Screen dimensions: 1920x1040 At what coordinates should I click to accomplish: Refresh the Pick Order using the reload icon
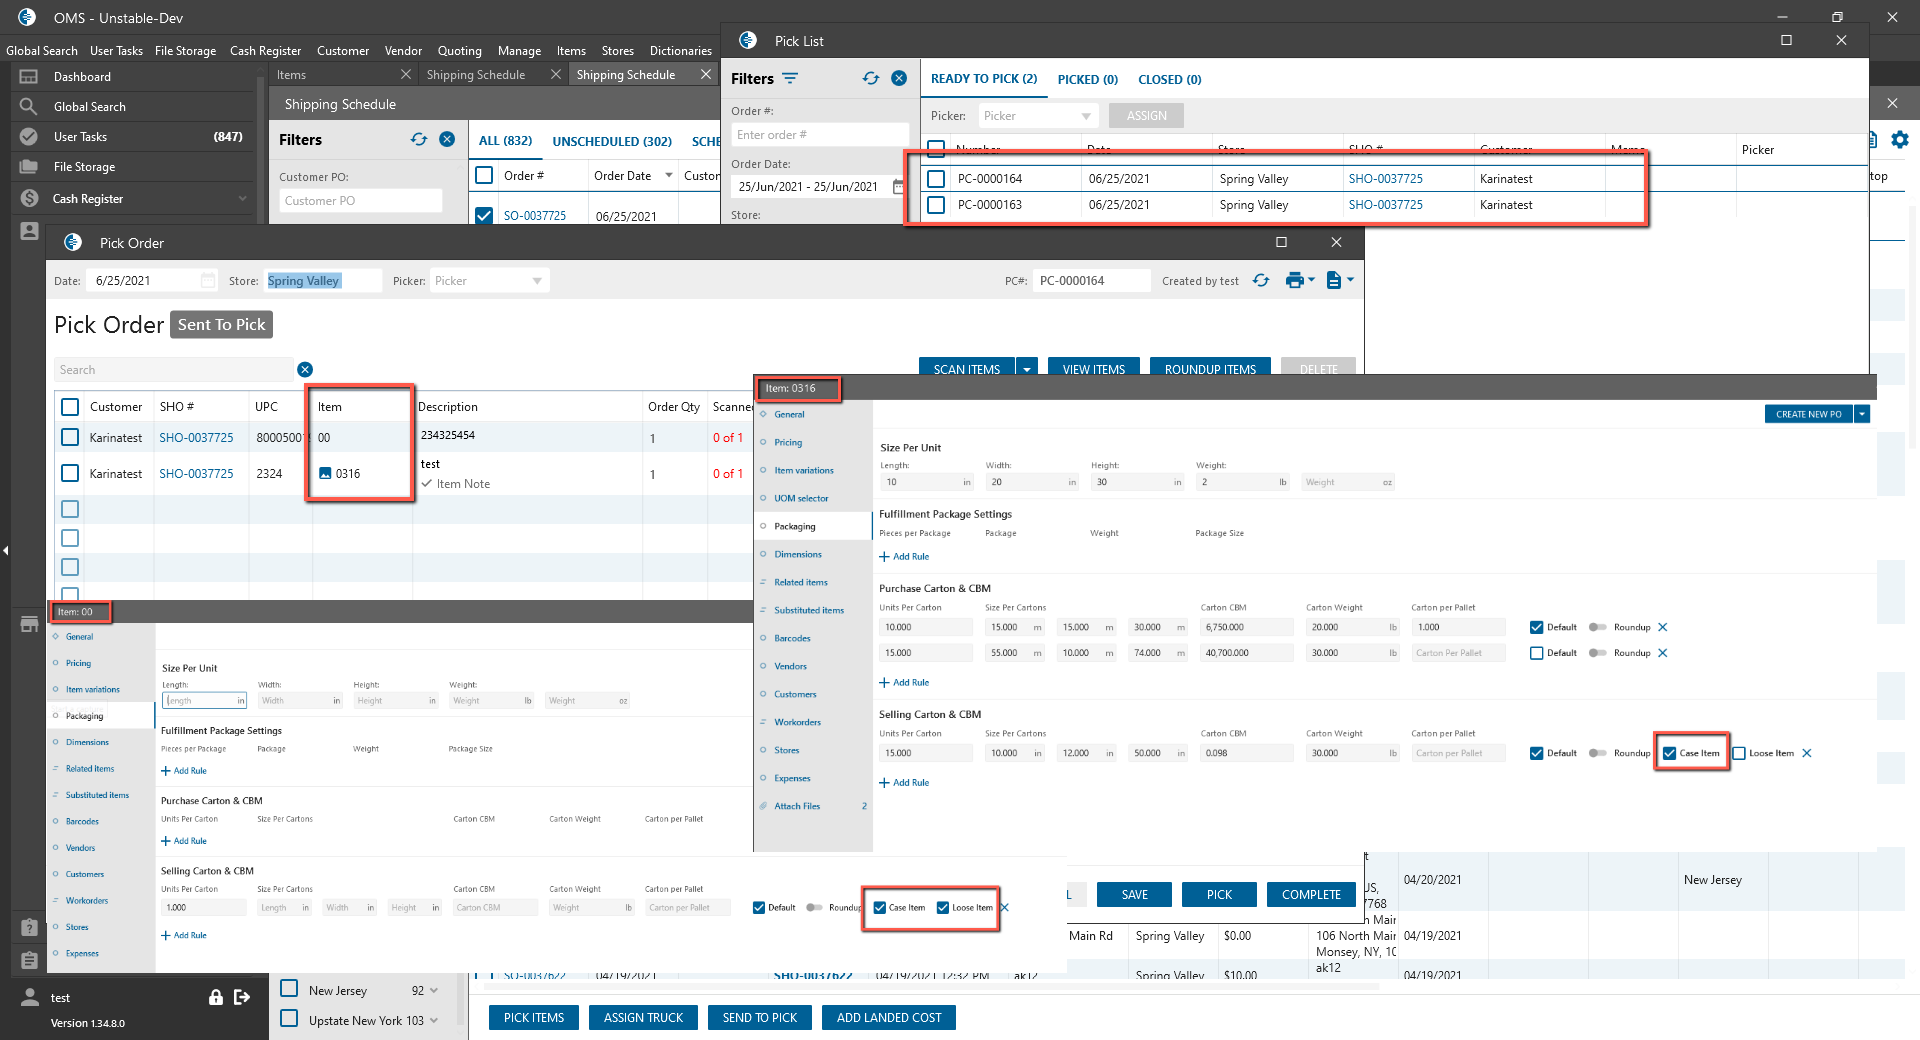coord(1261,281)
